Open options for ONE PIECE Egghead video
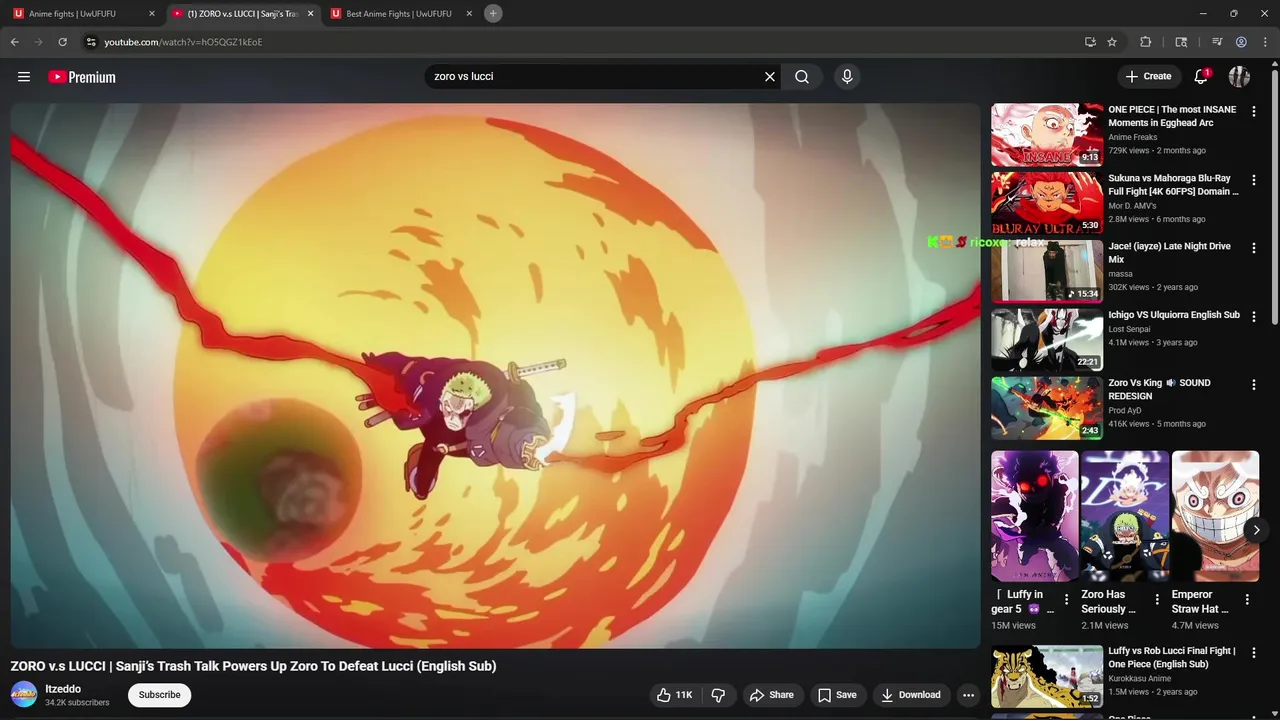This screenshot has height=720, width=1280. point(1253,112)
